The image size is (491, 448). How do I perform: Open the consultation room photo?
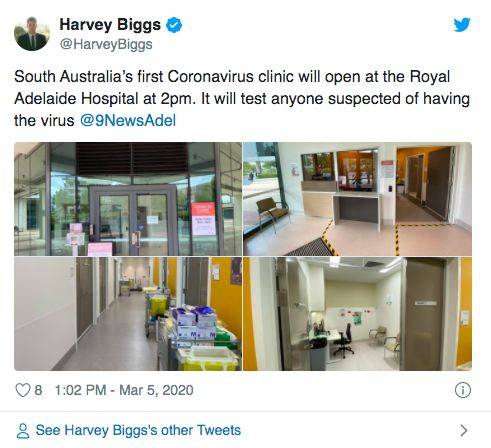357,314
